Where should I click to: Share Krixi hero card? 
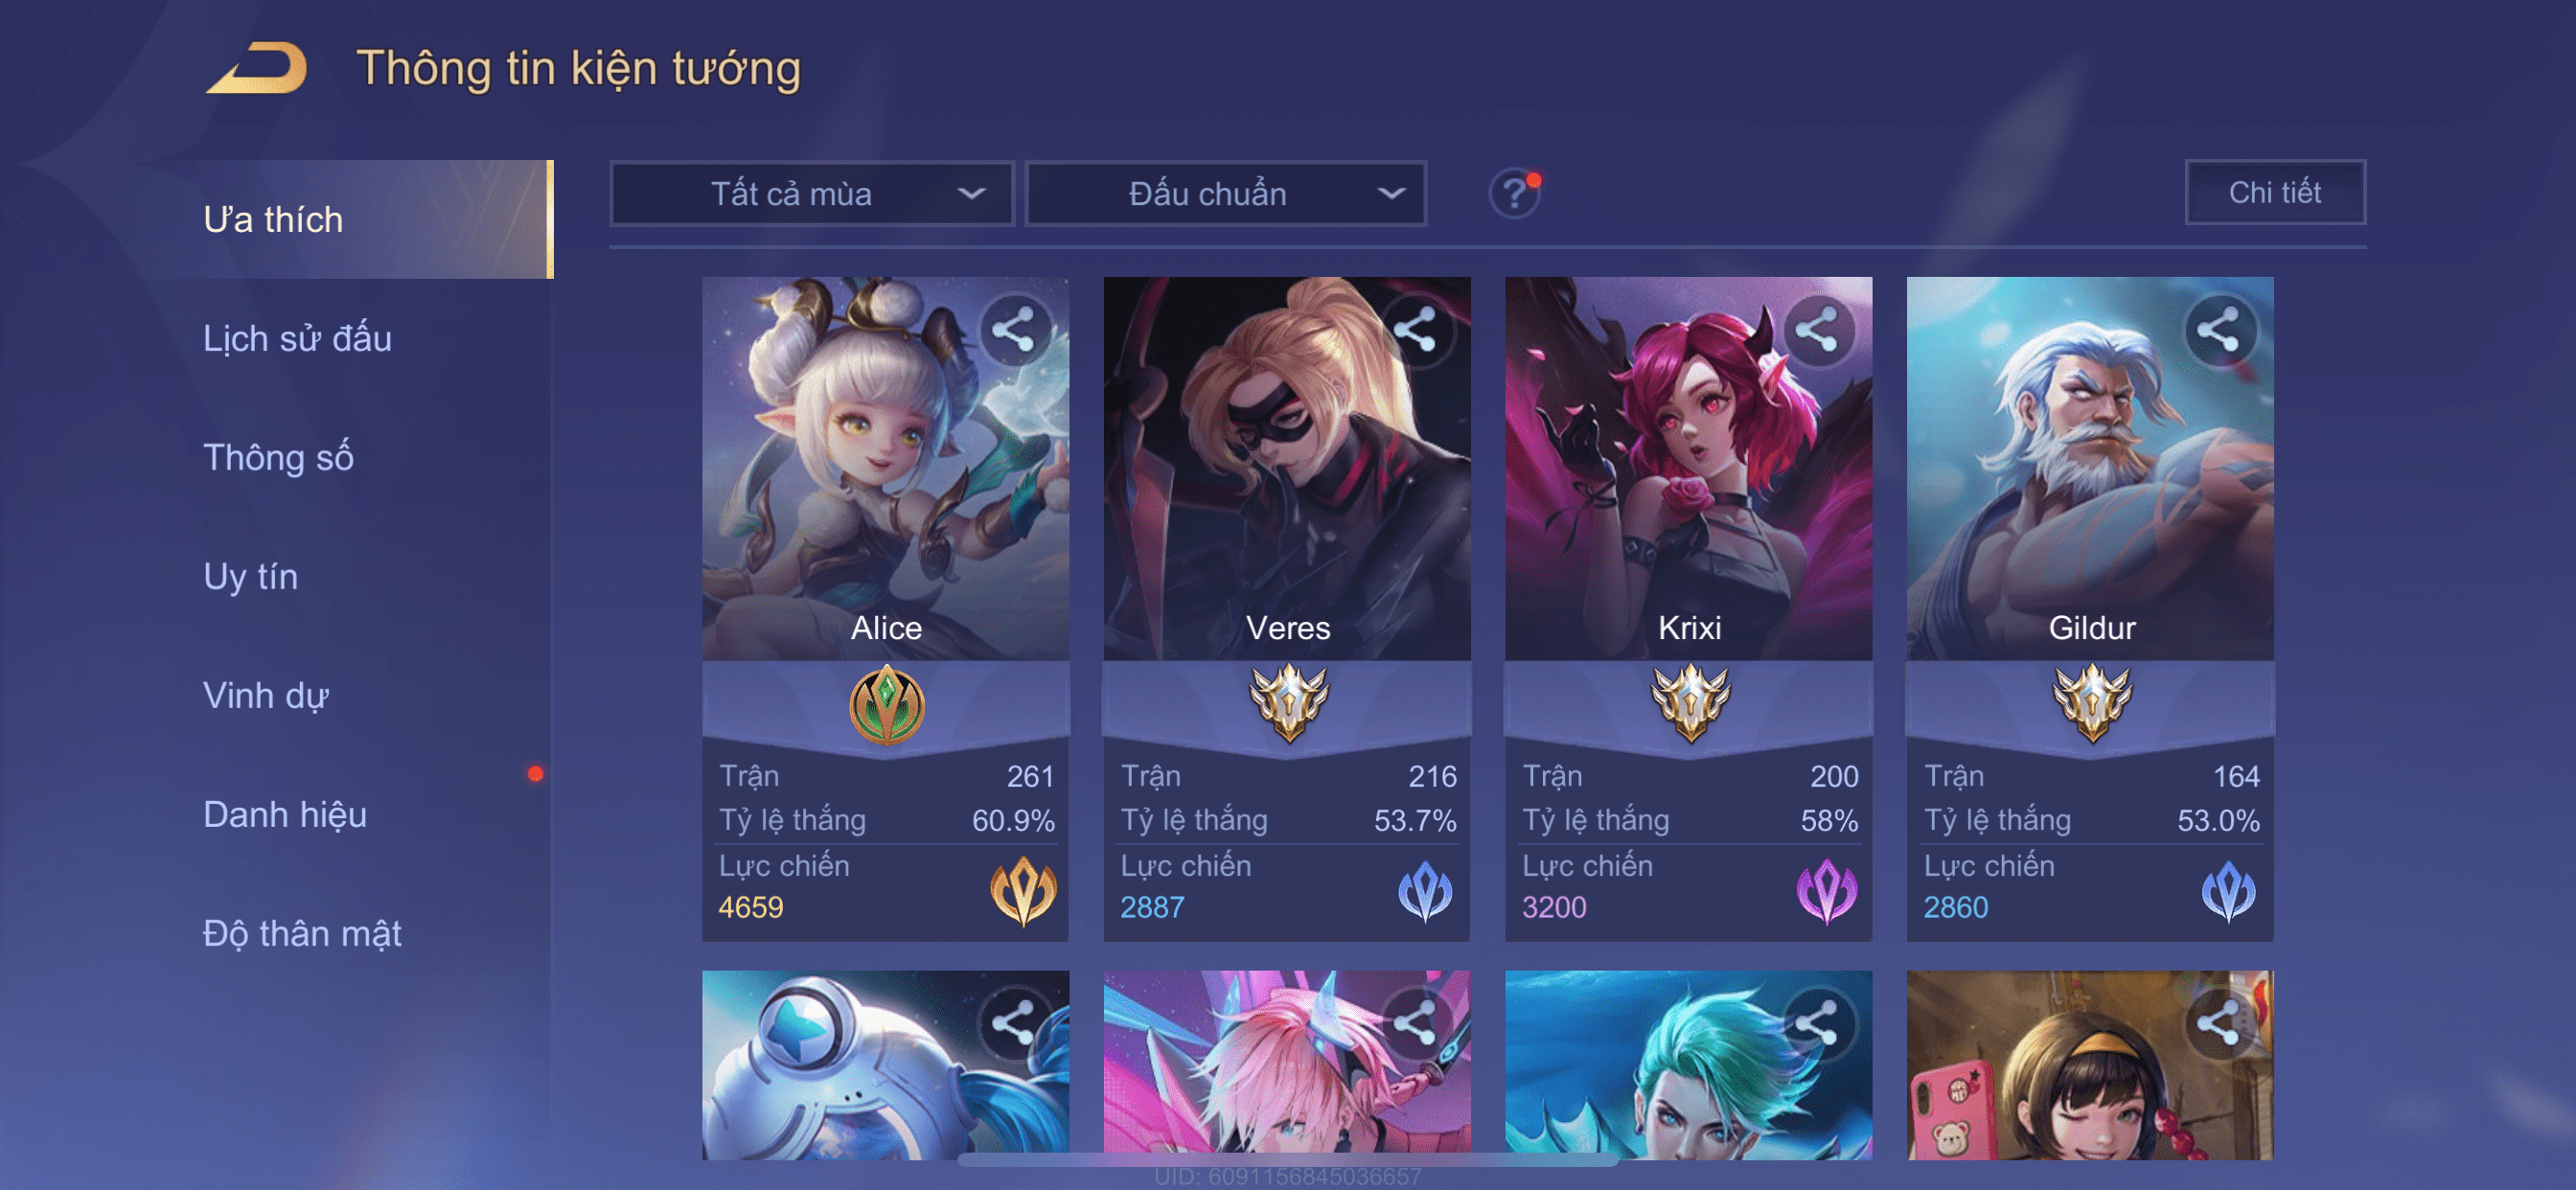click(x=1817, y=330)
